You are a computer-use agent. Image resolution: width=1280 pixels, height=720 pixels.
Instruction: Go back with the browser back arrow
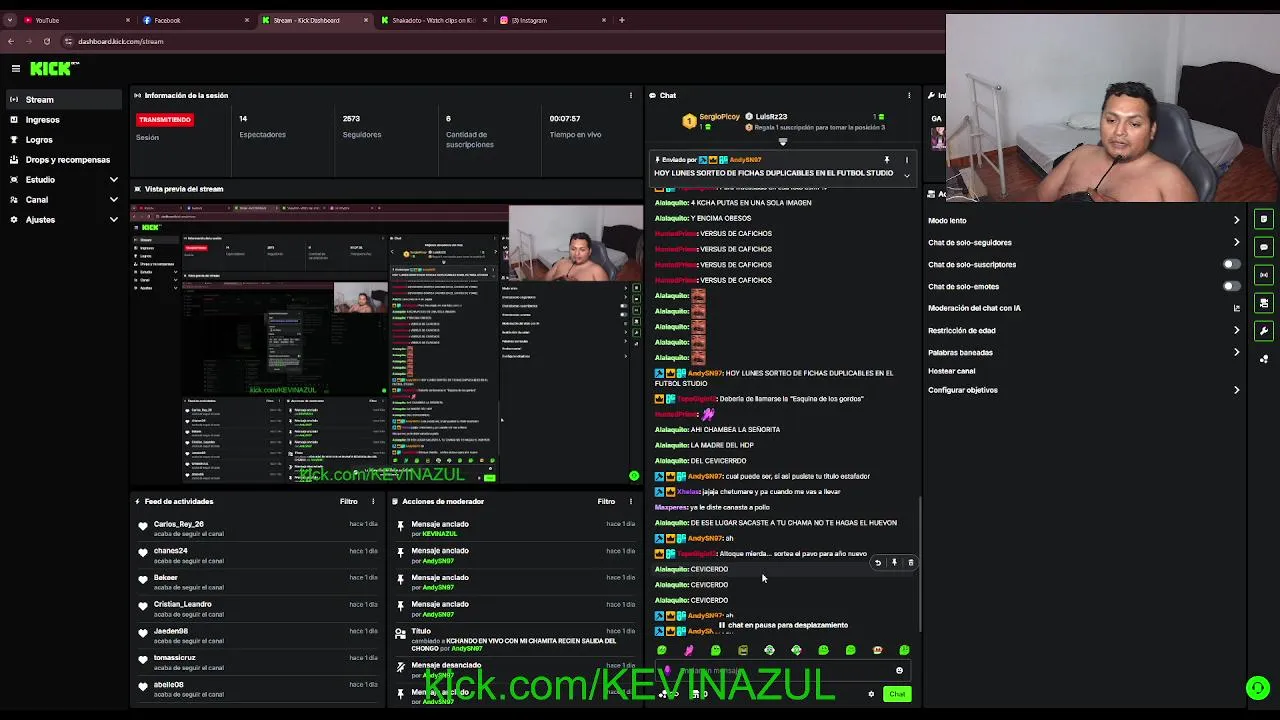(11, 41)
